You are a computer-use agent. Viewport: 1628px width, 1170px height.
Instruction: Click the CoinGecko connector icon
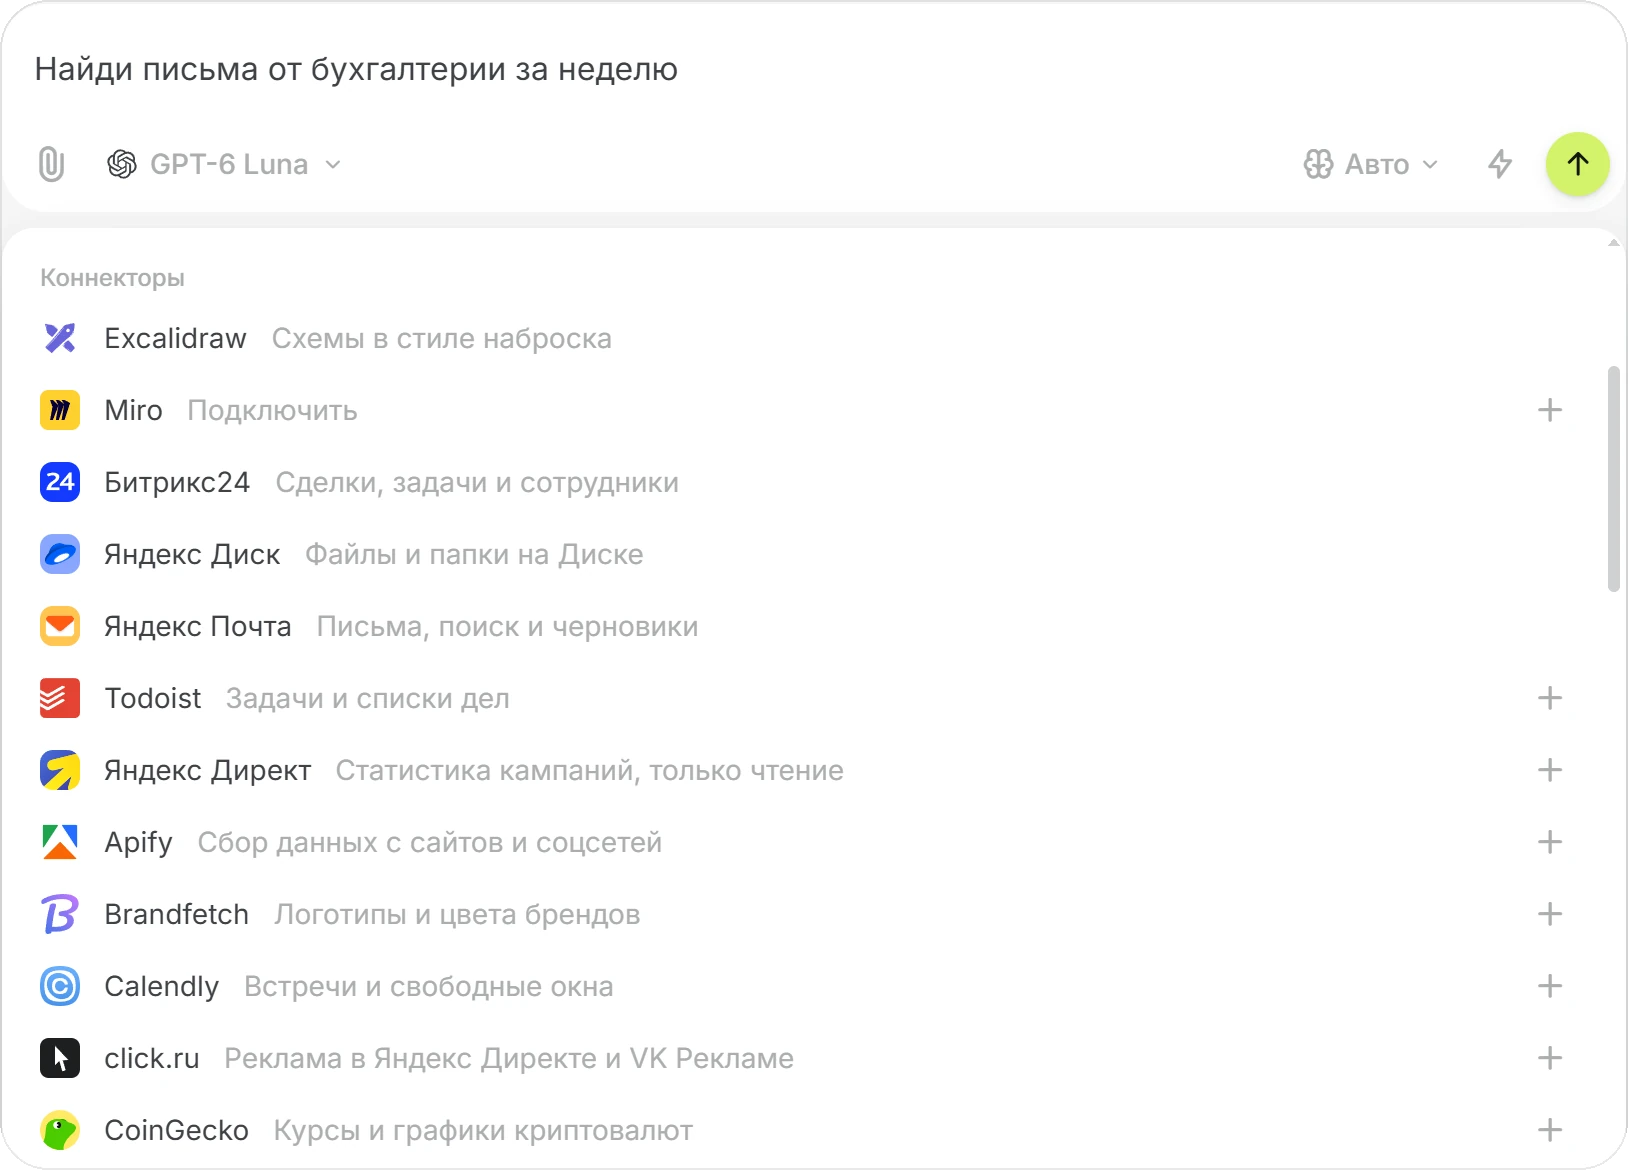point(60,1130)
